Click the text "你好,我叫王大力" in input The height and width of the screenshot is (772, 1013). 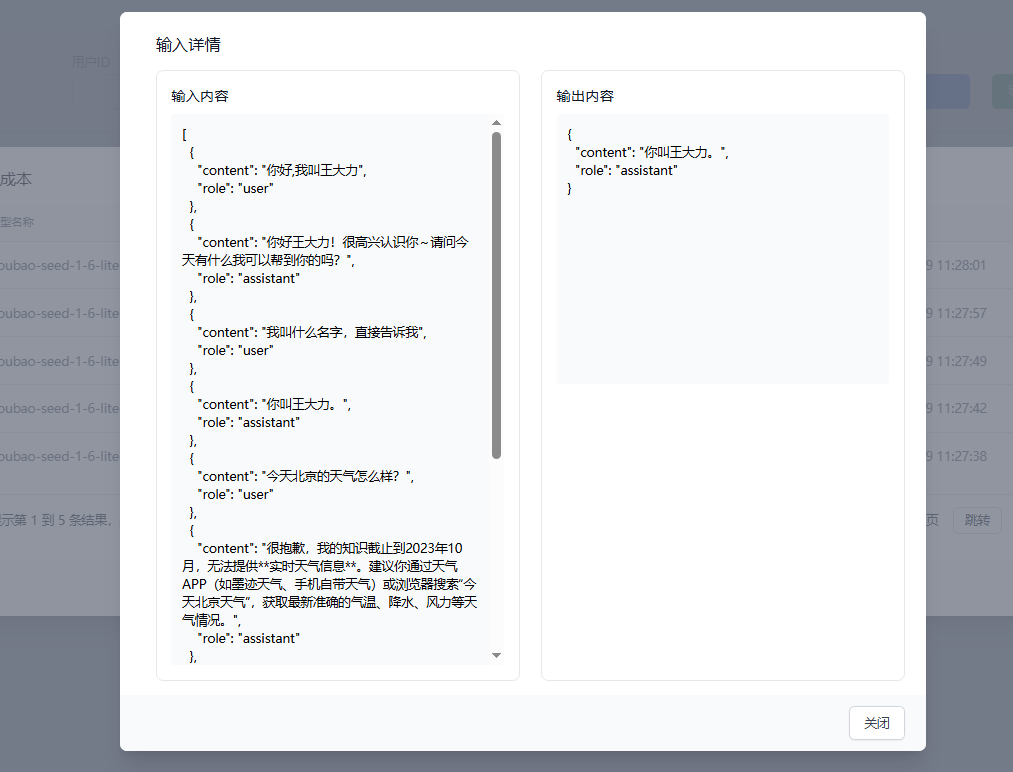coord(313,171)
